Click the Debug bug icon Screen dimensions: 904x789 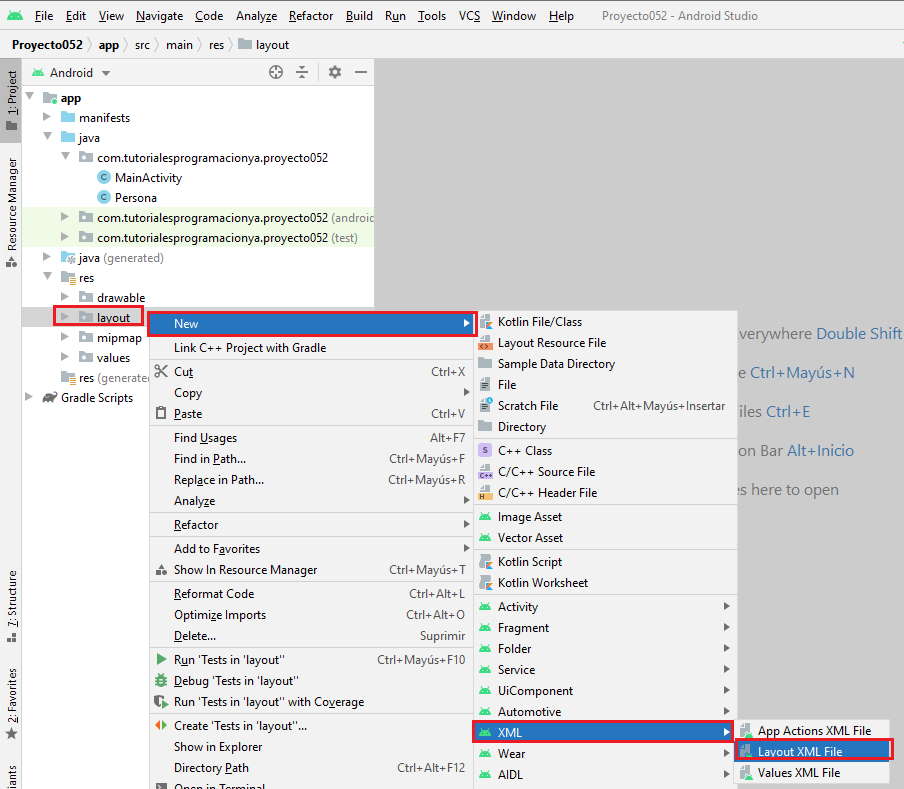click(161, 680)
